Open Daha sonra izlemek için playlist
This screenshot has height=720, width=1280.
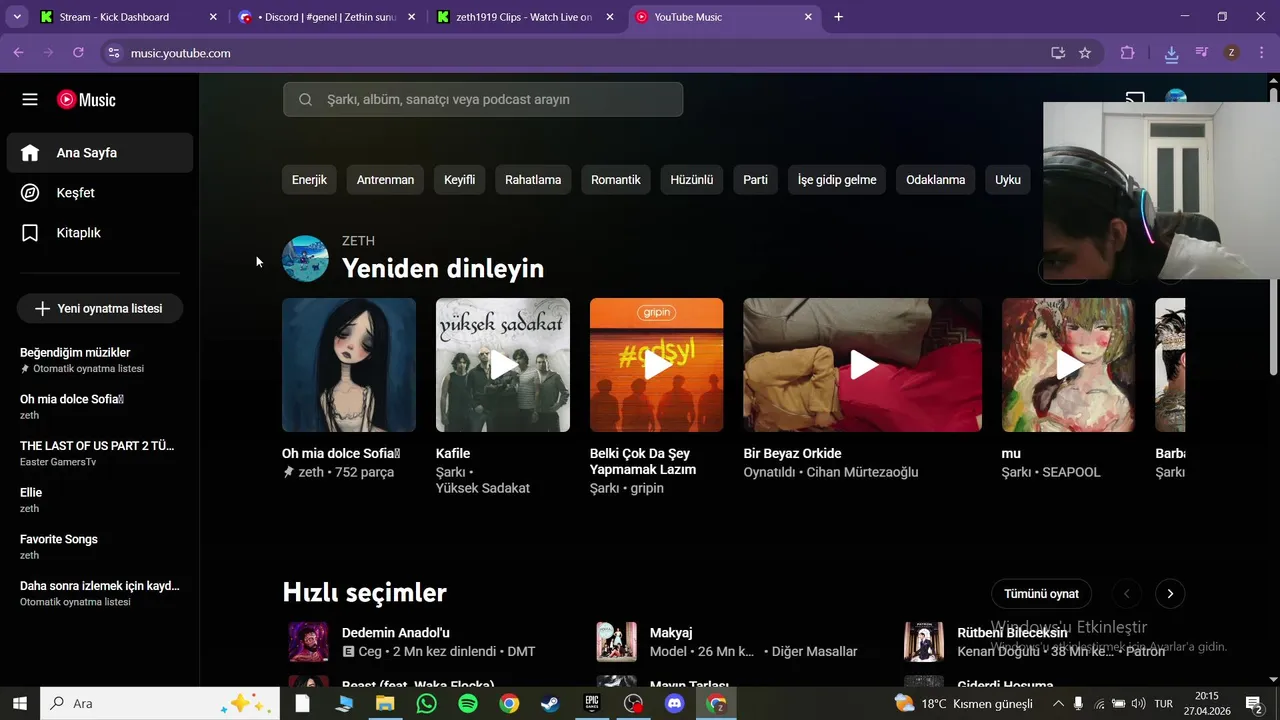pos(100,593)
